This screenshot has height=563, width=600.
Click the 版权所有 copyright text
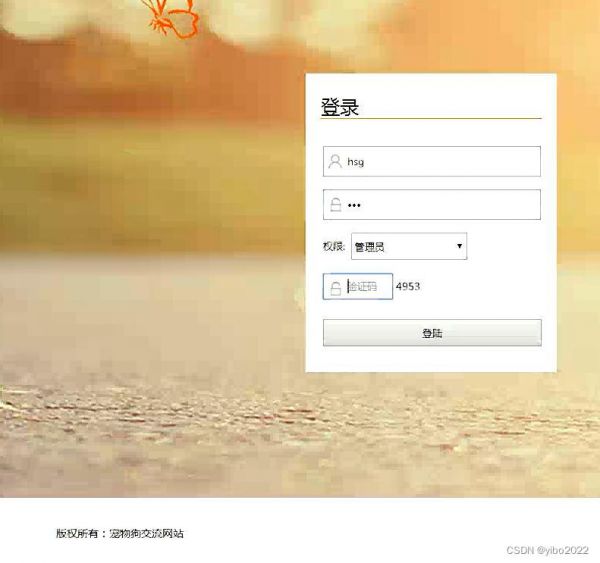coord(77,534)
